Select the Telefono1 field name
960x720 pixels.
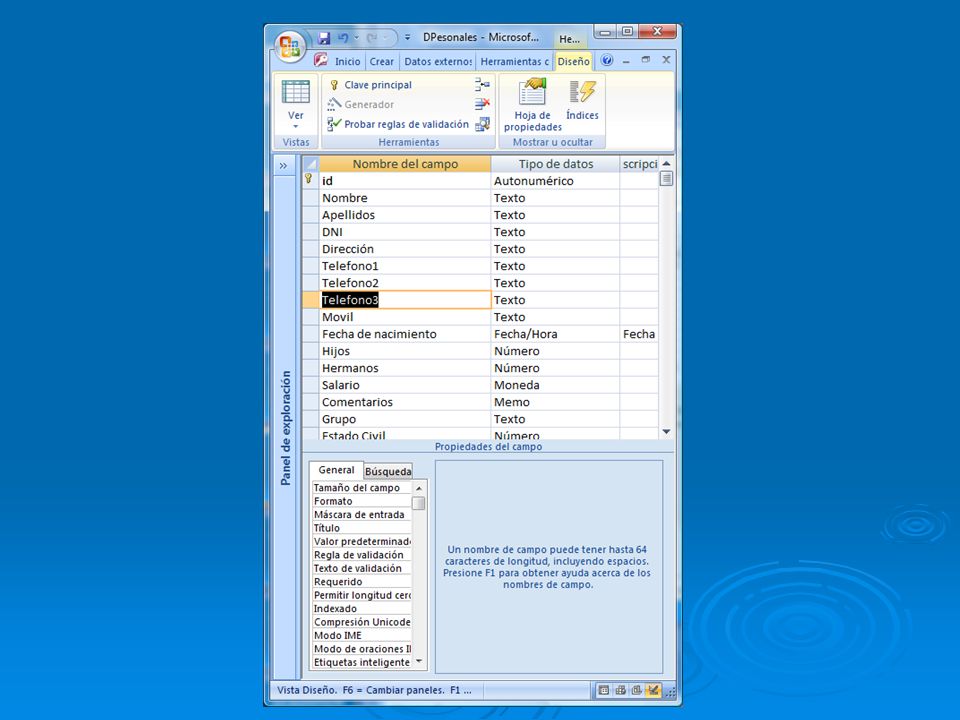(405, 266)
